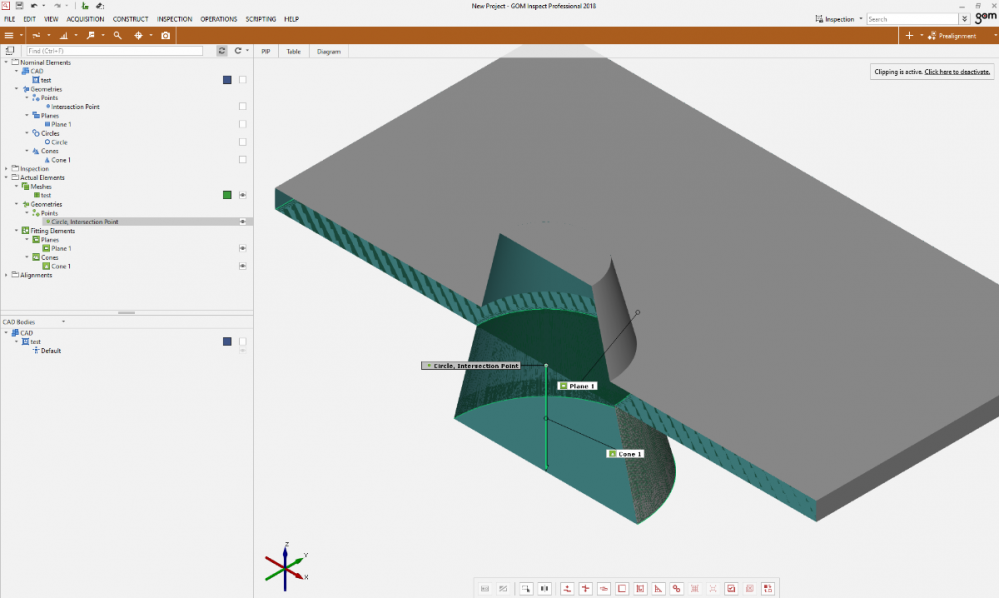The width and height of the screenshot is (999, 598).
Task: Hide fitting element Plane 1 via eye toggle
Action: pos(243,248)
